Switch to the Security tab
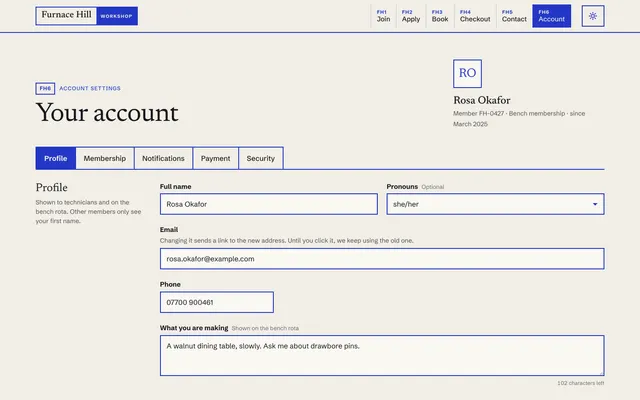The width and height of the screenshot is (640, 400). (260, 158)
